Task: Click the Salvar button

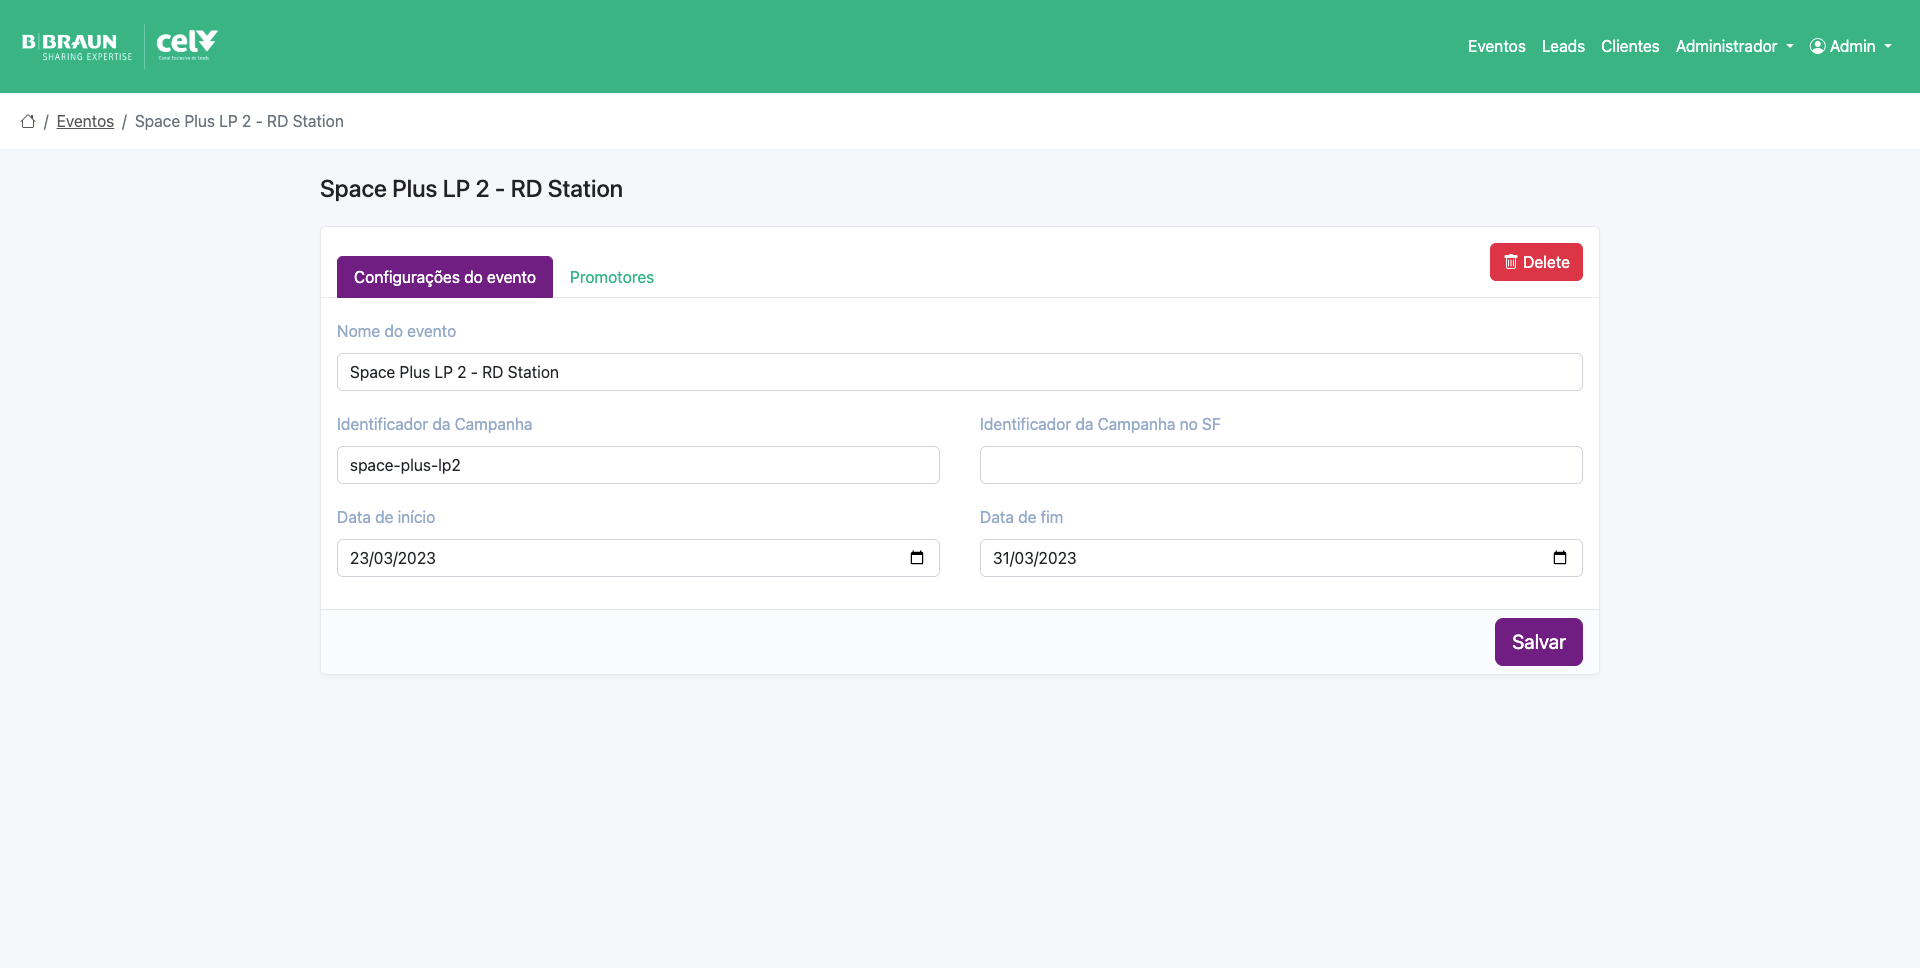Action: 1537,642
